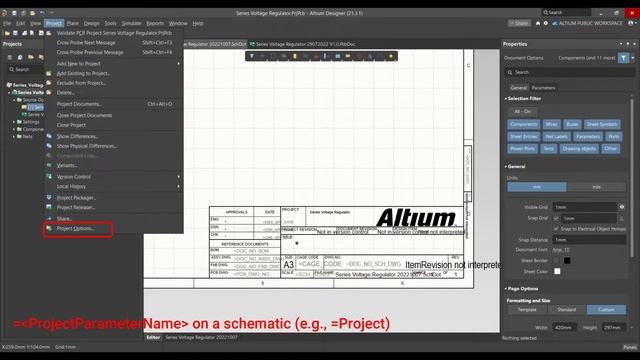
Task: Toggle Drawing objects in selection filter
Action: click(x=579, y=149)
